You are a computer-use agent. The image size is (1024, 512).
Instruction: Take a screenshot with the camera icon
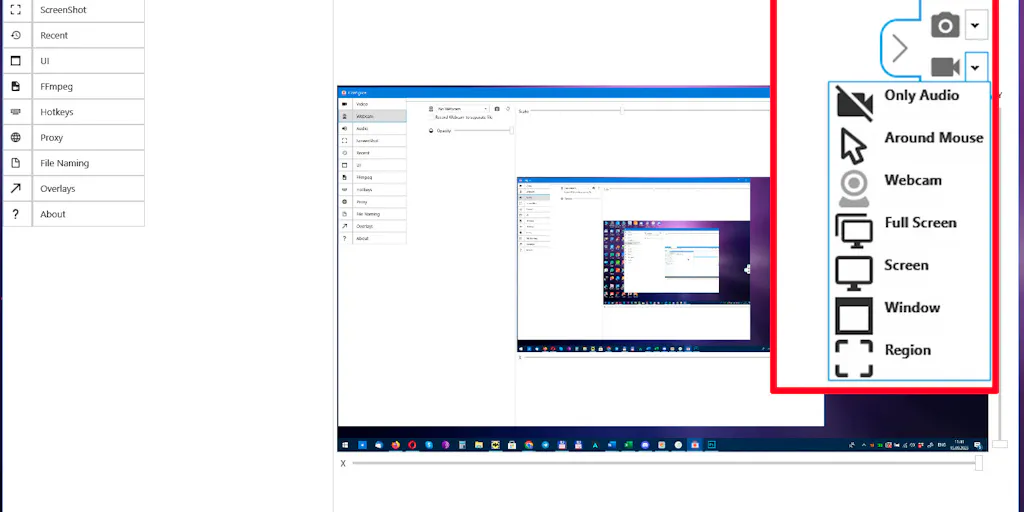[x=945, y=25]
